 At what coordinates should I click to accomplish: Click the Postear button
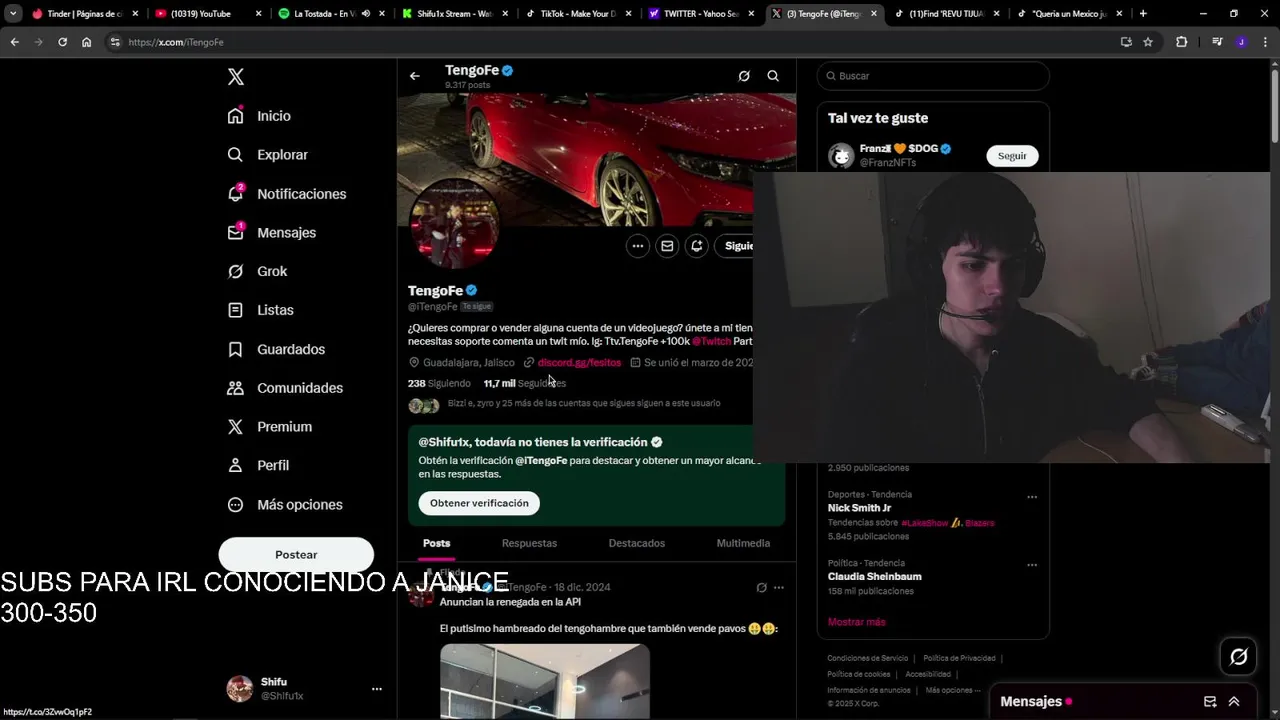click(296, 555)
